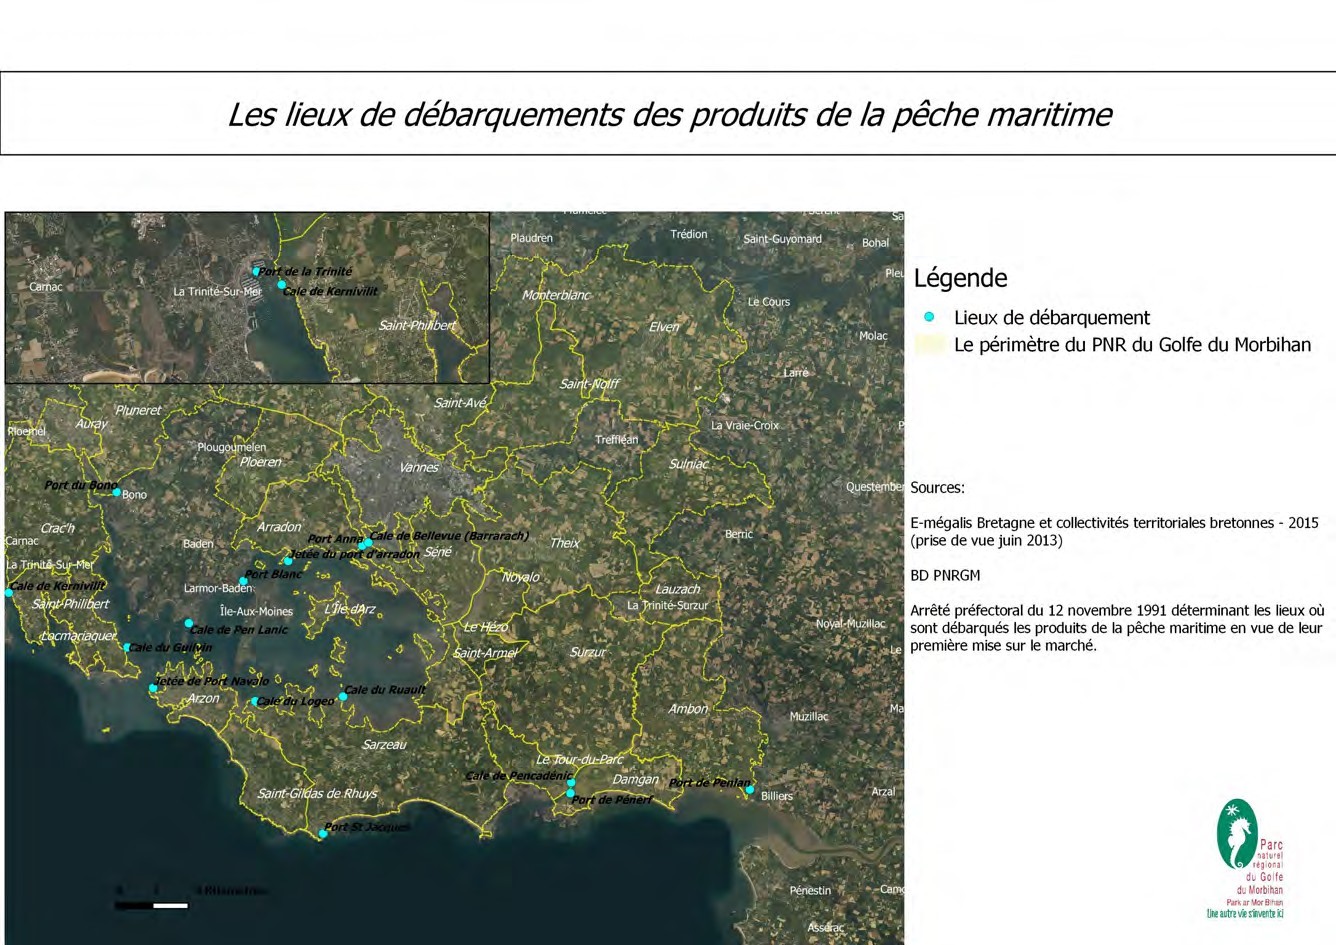Click the Cale du Guilvin marker dot
Viewport: 1336px width, 945px height.
(127, 647)
